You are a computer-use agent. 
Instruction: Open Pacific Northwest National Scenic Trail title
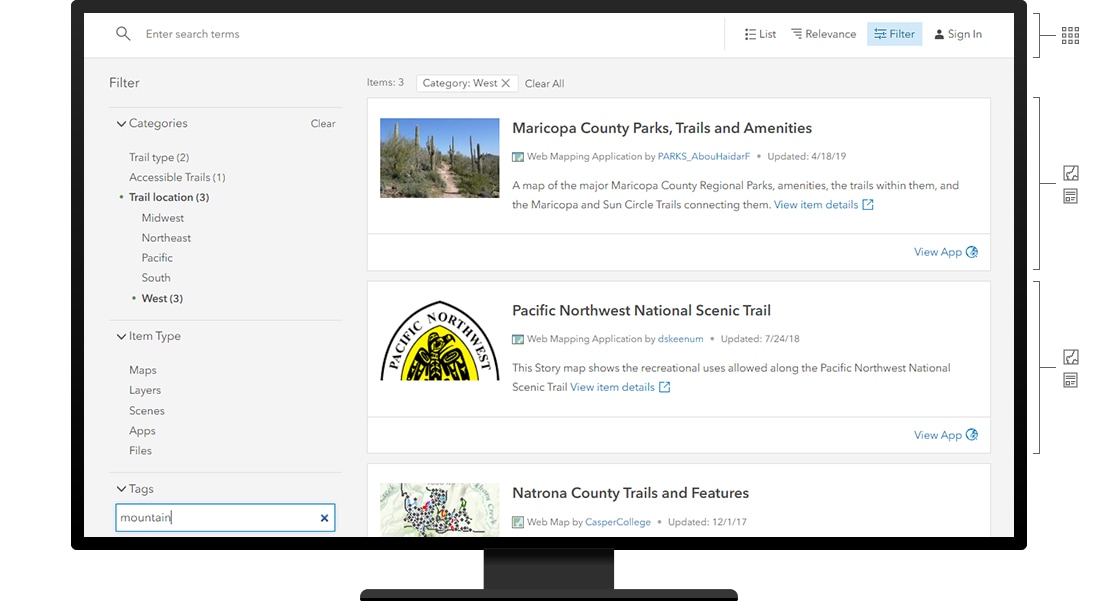tap(641, 311)
